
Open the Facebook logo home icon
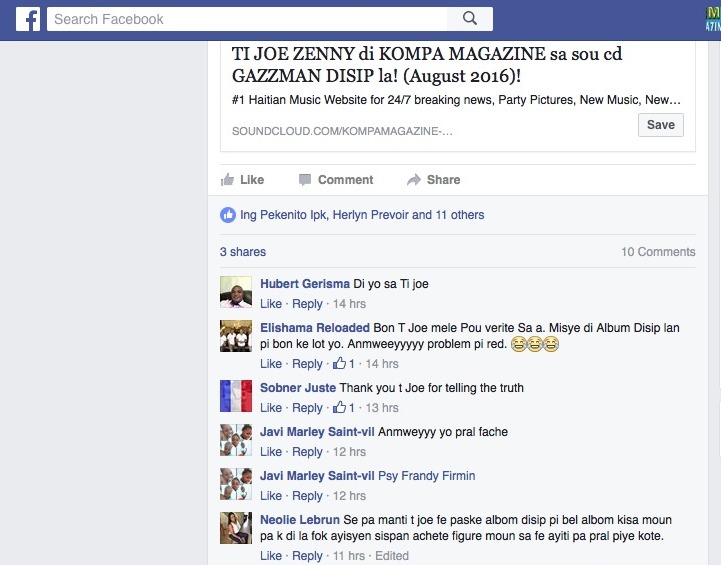[x=28, y=19]
